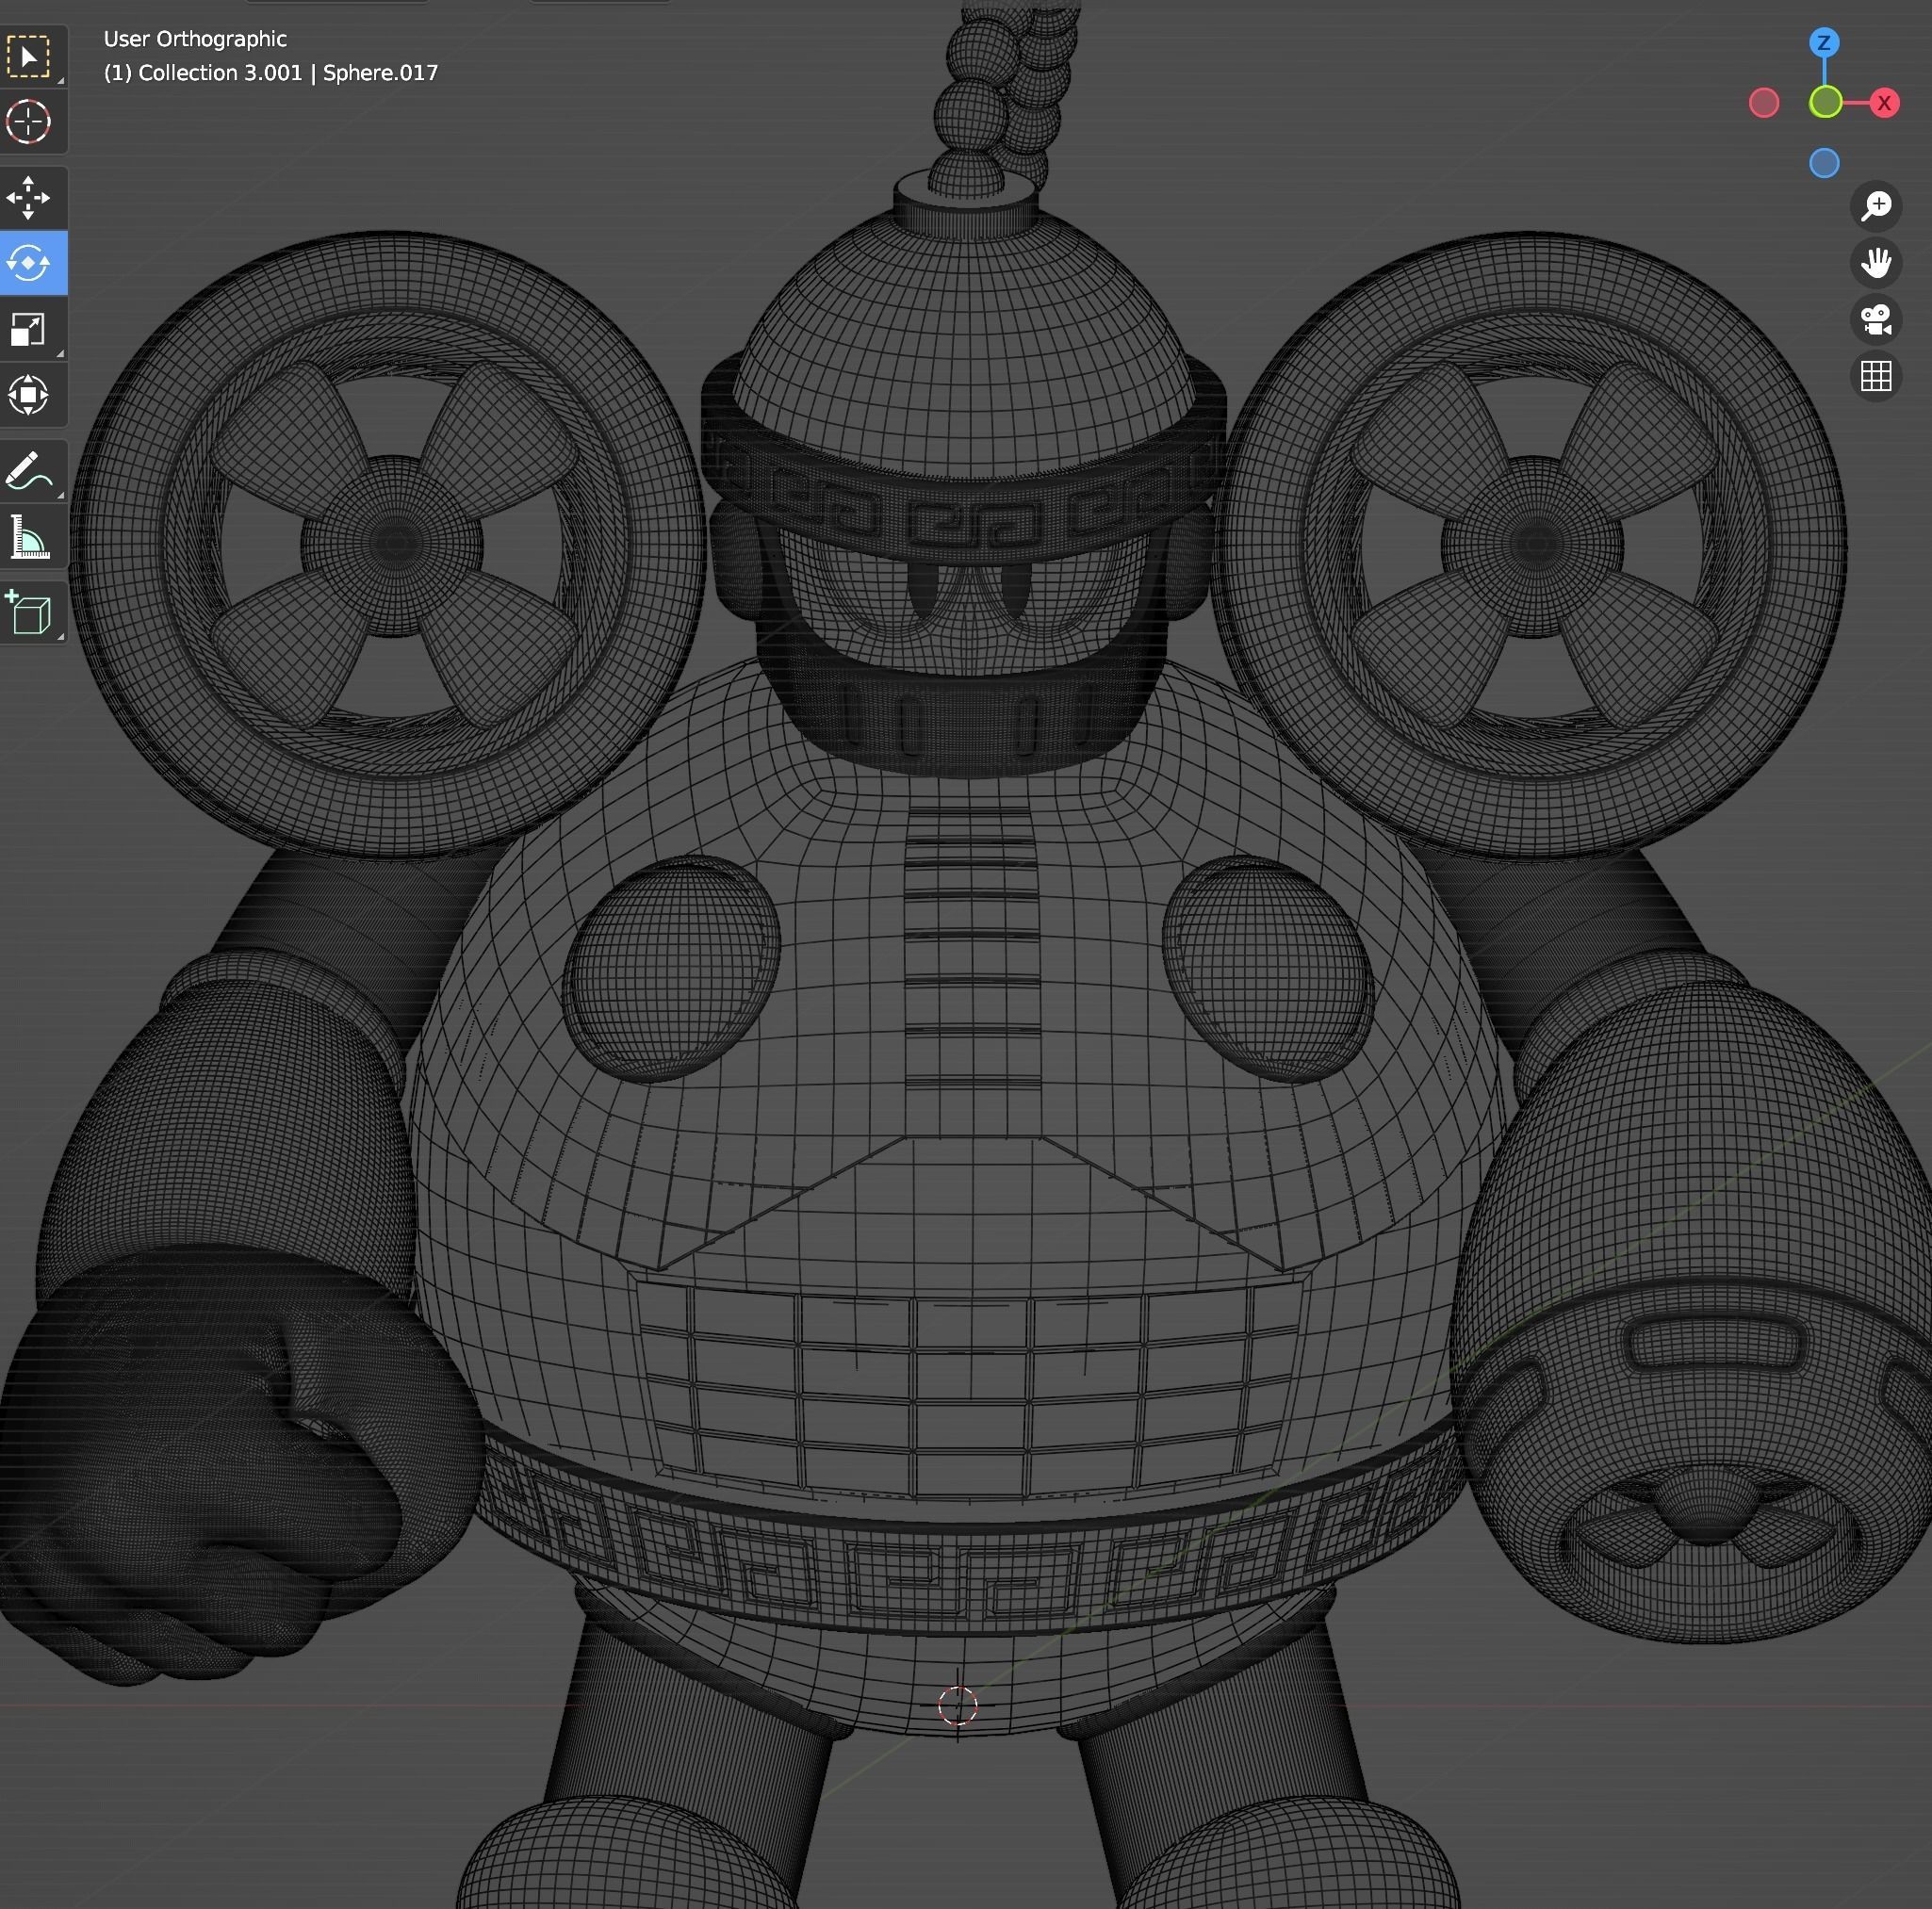This screenshot has width=1932, height=1909.
Task: Select the Annotate pencil tool
Action: [29, 470]
